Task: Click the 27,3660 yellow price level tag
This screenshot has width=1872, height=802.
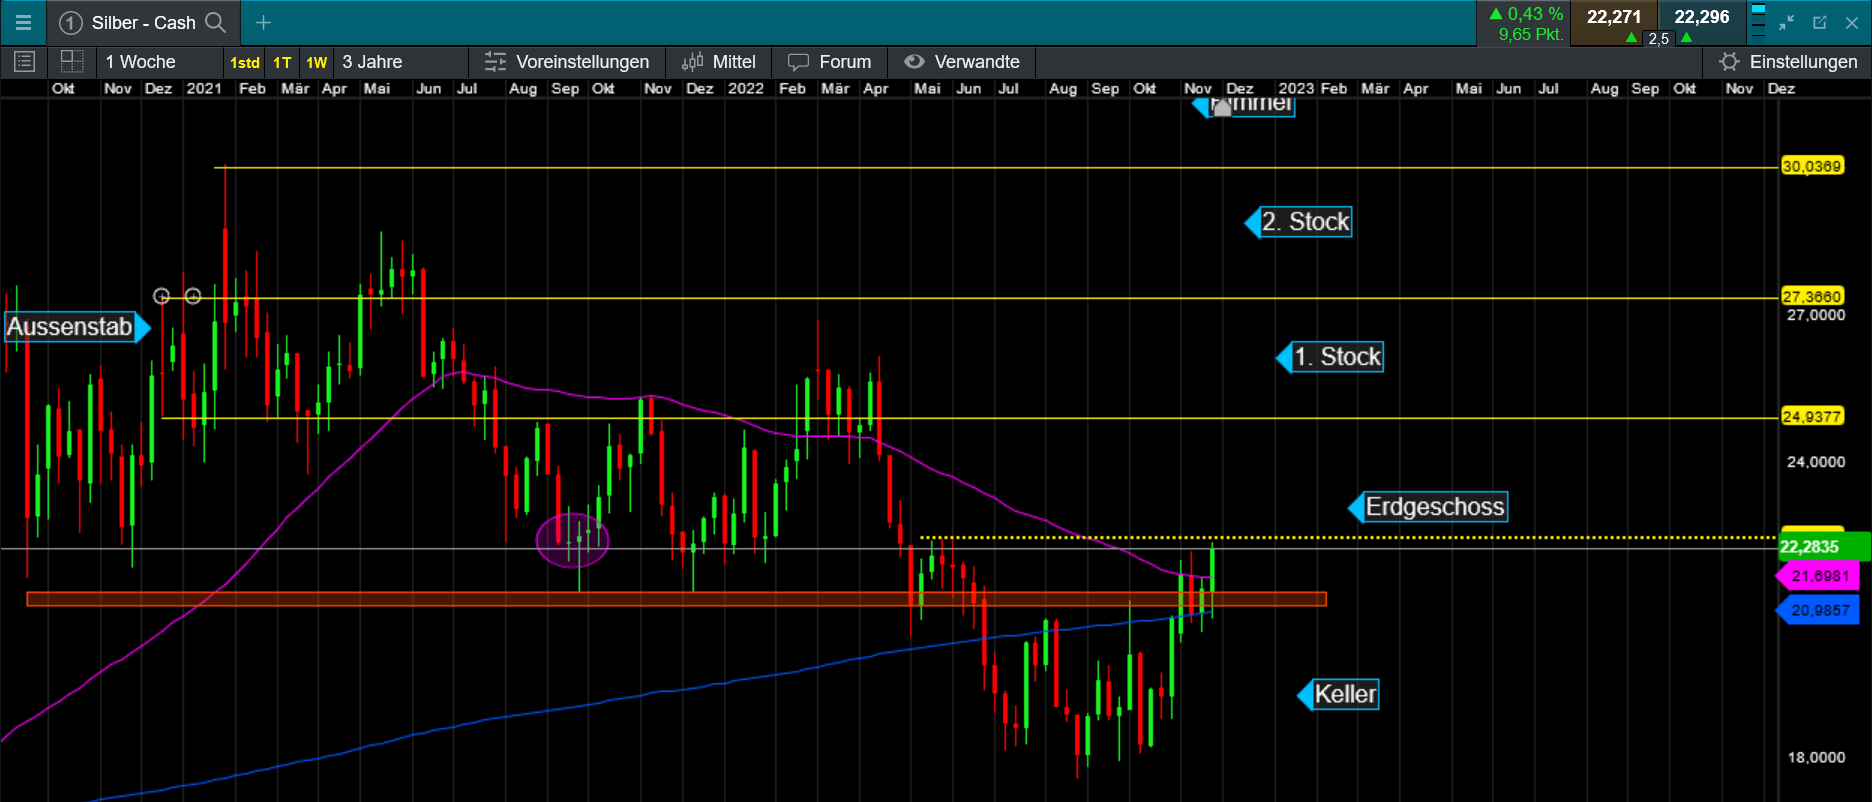Action: [1812, 296]
